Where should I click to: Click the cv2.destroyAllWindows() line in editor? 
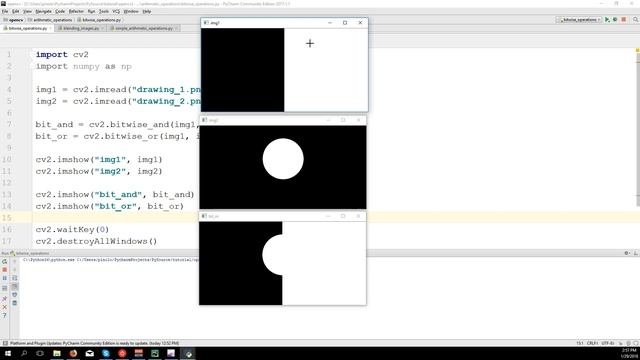96,241
